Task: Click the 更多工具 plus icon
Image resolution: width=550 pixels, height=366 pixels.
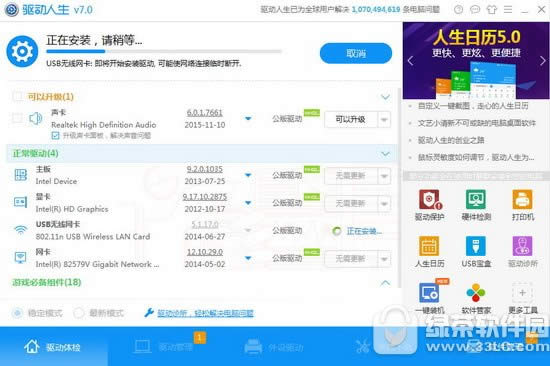Action: (x=523, y=293)
